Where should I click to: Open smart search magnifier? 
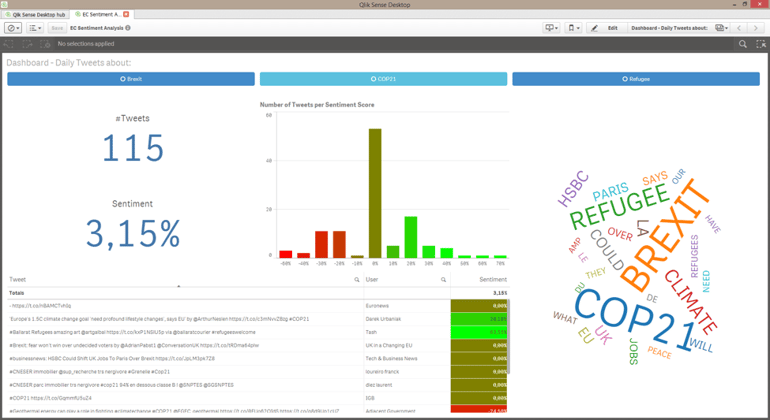pos(742,44)
